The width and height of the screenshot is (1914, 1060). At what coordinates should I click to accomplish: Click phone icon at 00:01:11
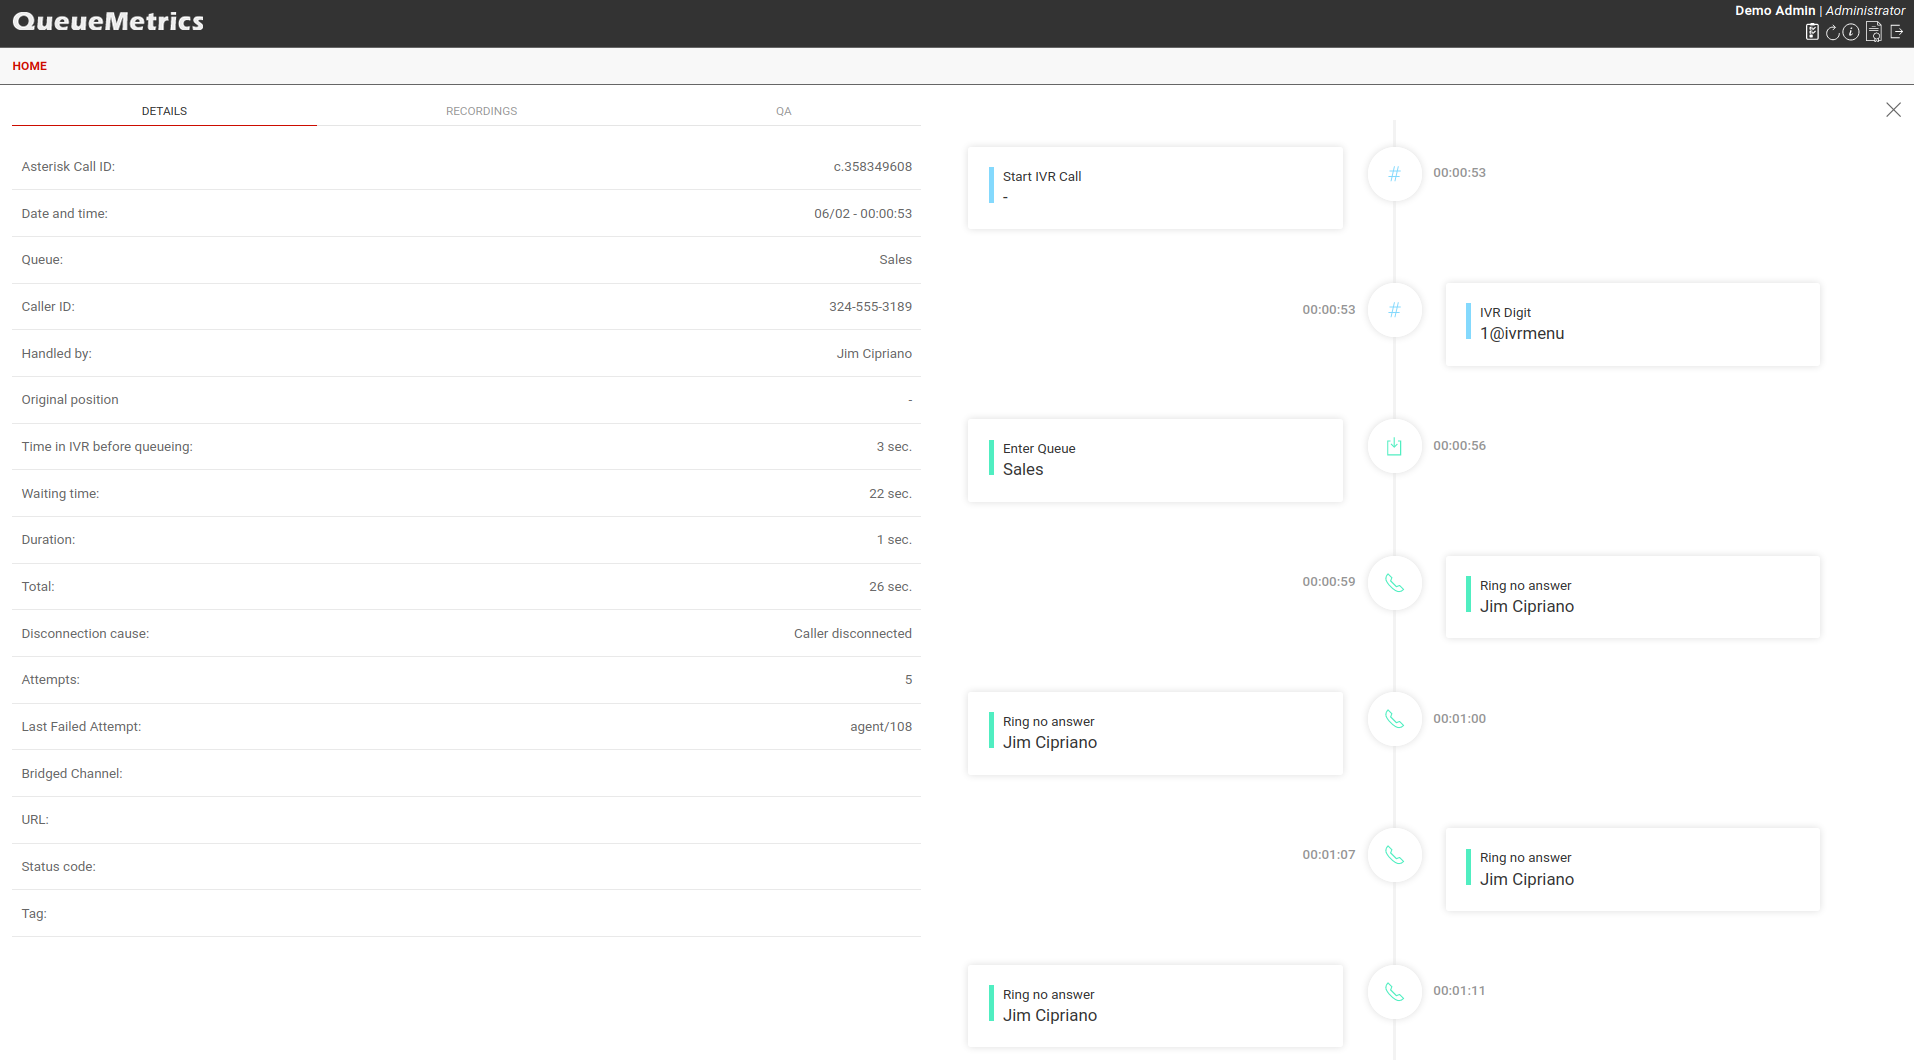pyautogui.click(x=1394, y=992)
